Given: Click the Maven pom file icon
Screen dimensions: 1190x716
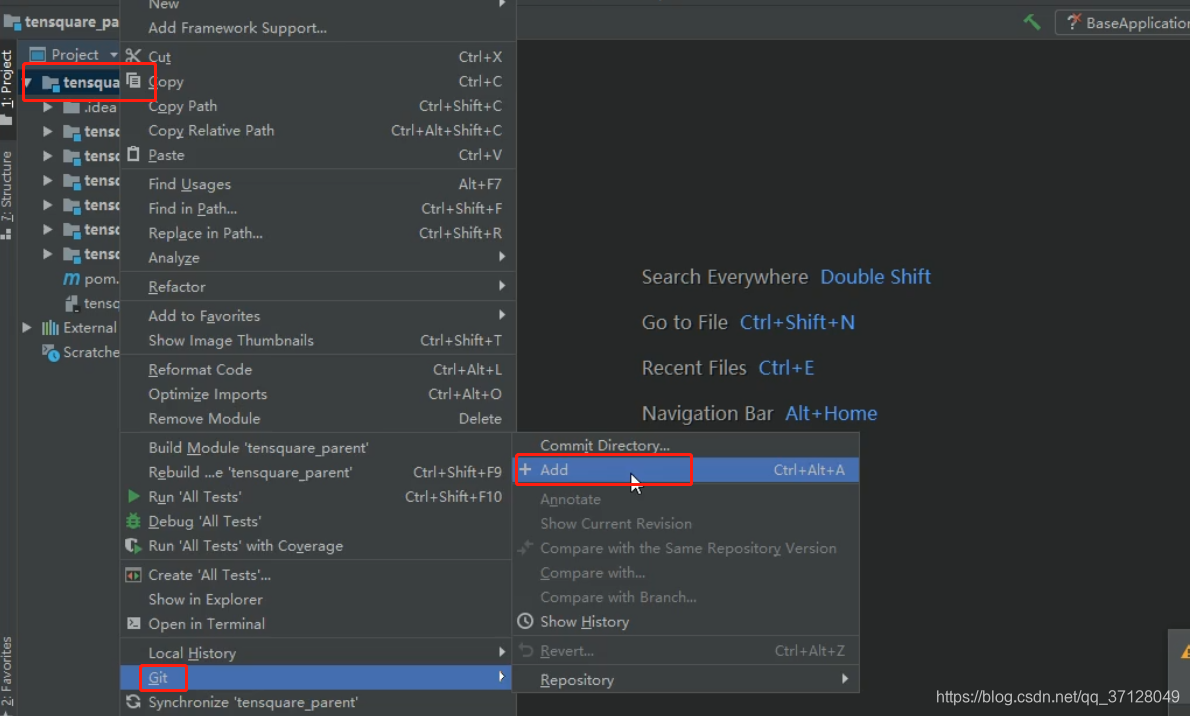Looking at the screenshot, I should point(71,279).
